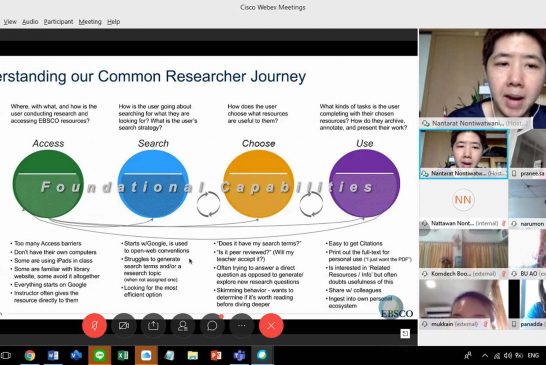This screenshot has width=546, height=365.
Task: Open the Participants panel button
Action: [x=182, y=326]
